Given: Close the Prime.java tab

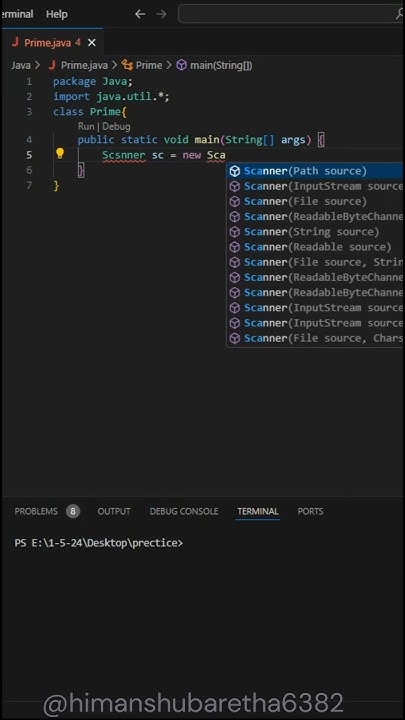Looking at the screenshot, I should coord(92,43).
